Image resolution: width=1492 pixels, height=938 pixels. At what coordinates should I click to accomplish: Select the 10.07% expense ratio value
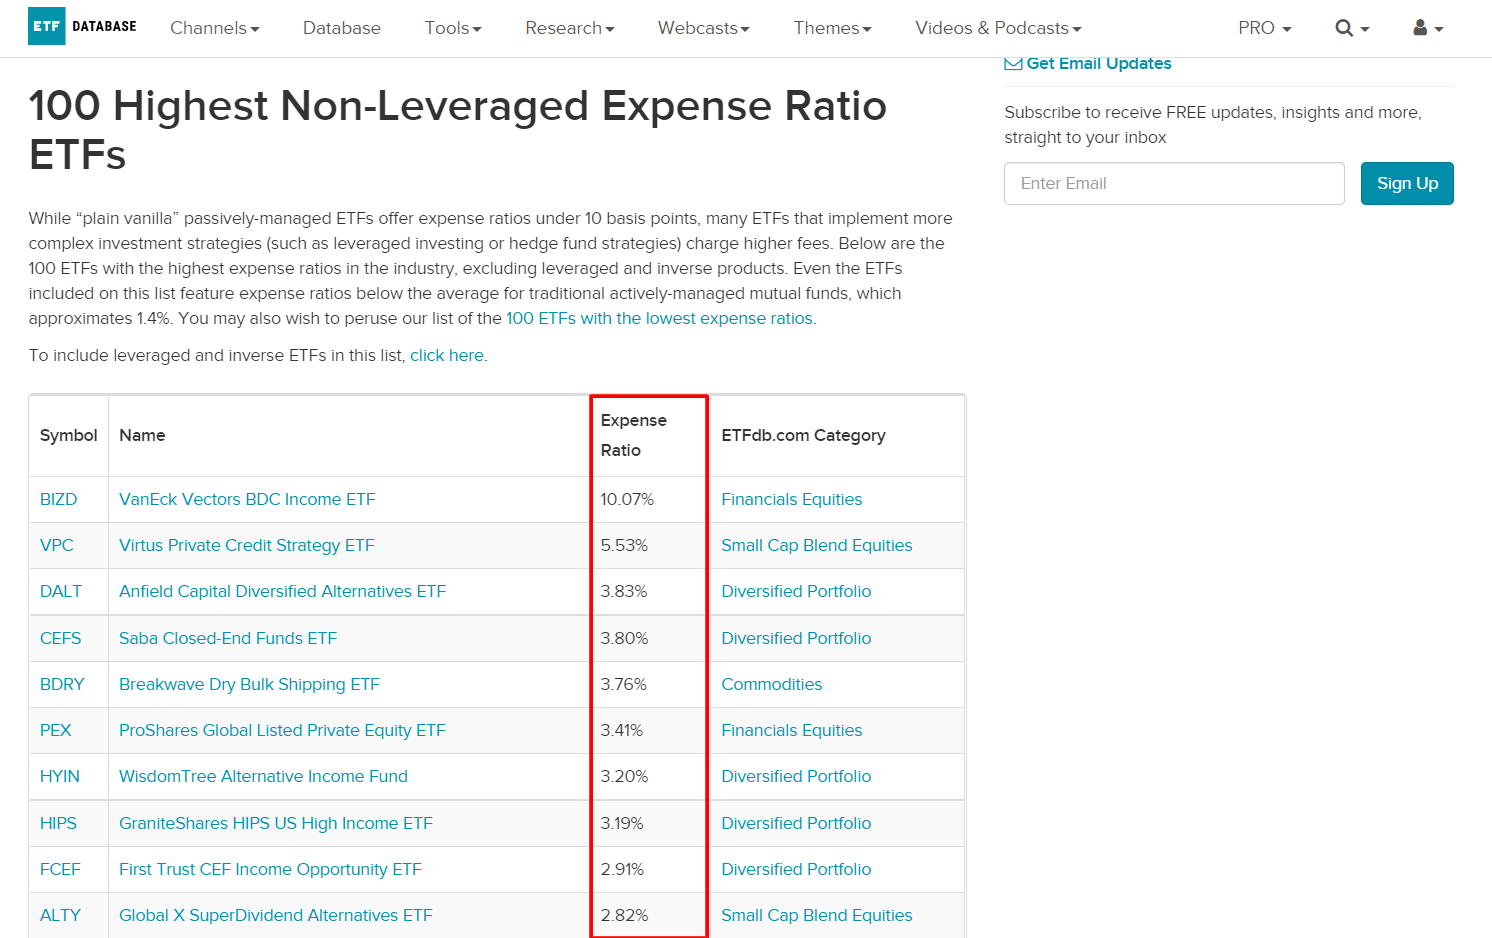tap(627, 499)
